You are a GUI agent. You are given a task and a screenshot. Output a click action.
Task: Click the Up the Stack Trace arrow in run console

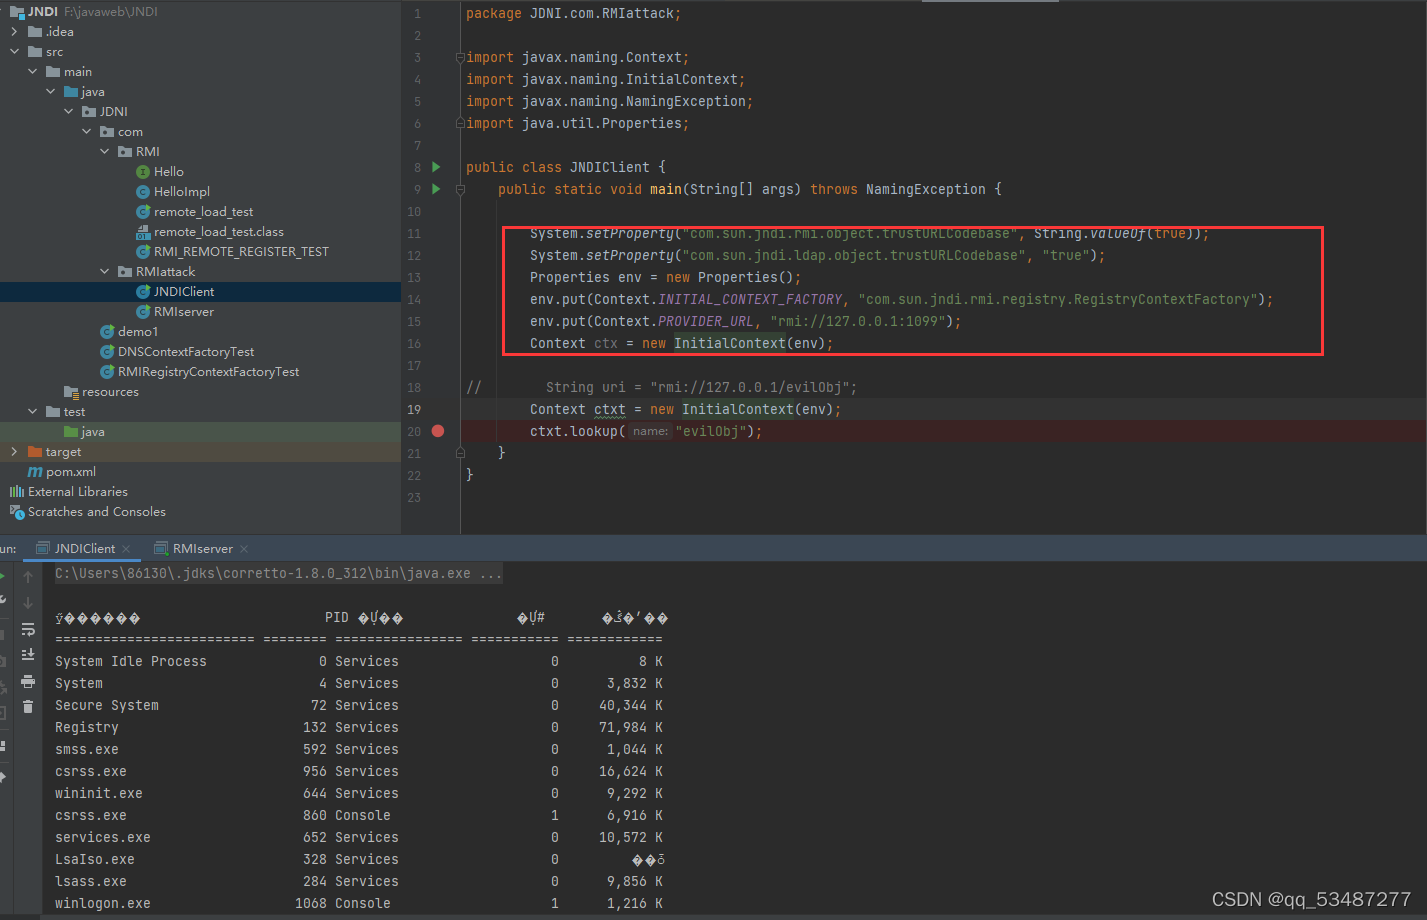(28, 577)
